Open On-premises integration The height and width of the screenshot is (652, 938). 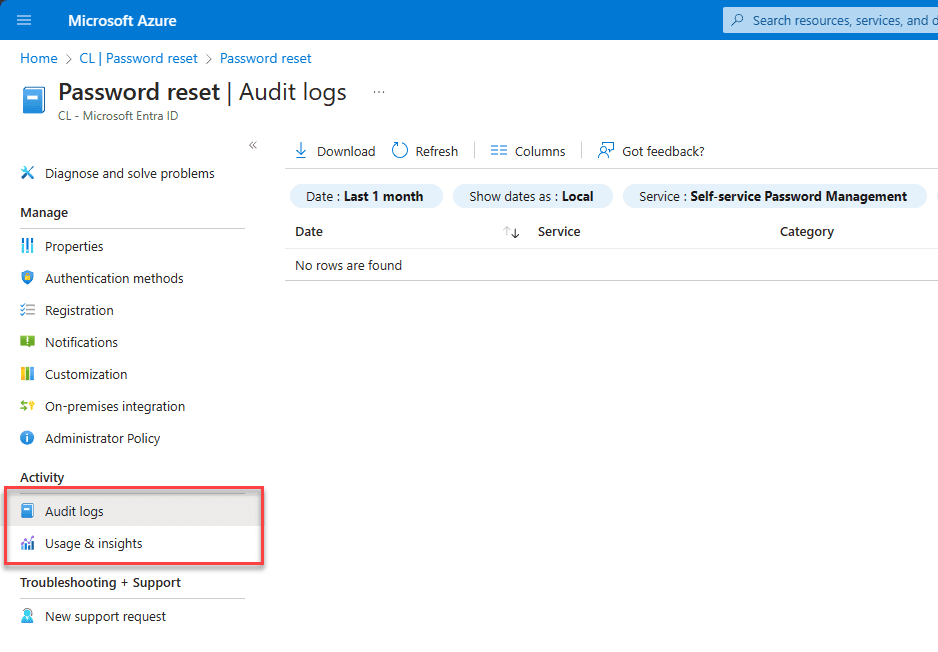115,407
